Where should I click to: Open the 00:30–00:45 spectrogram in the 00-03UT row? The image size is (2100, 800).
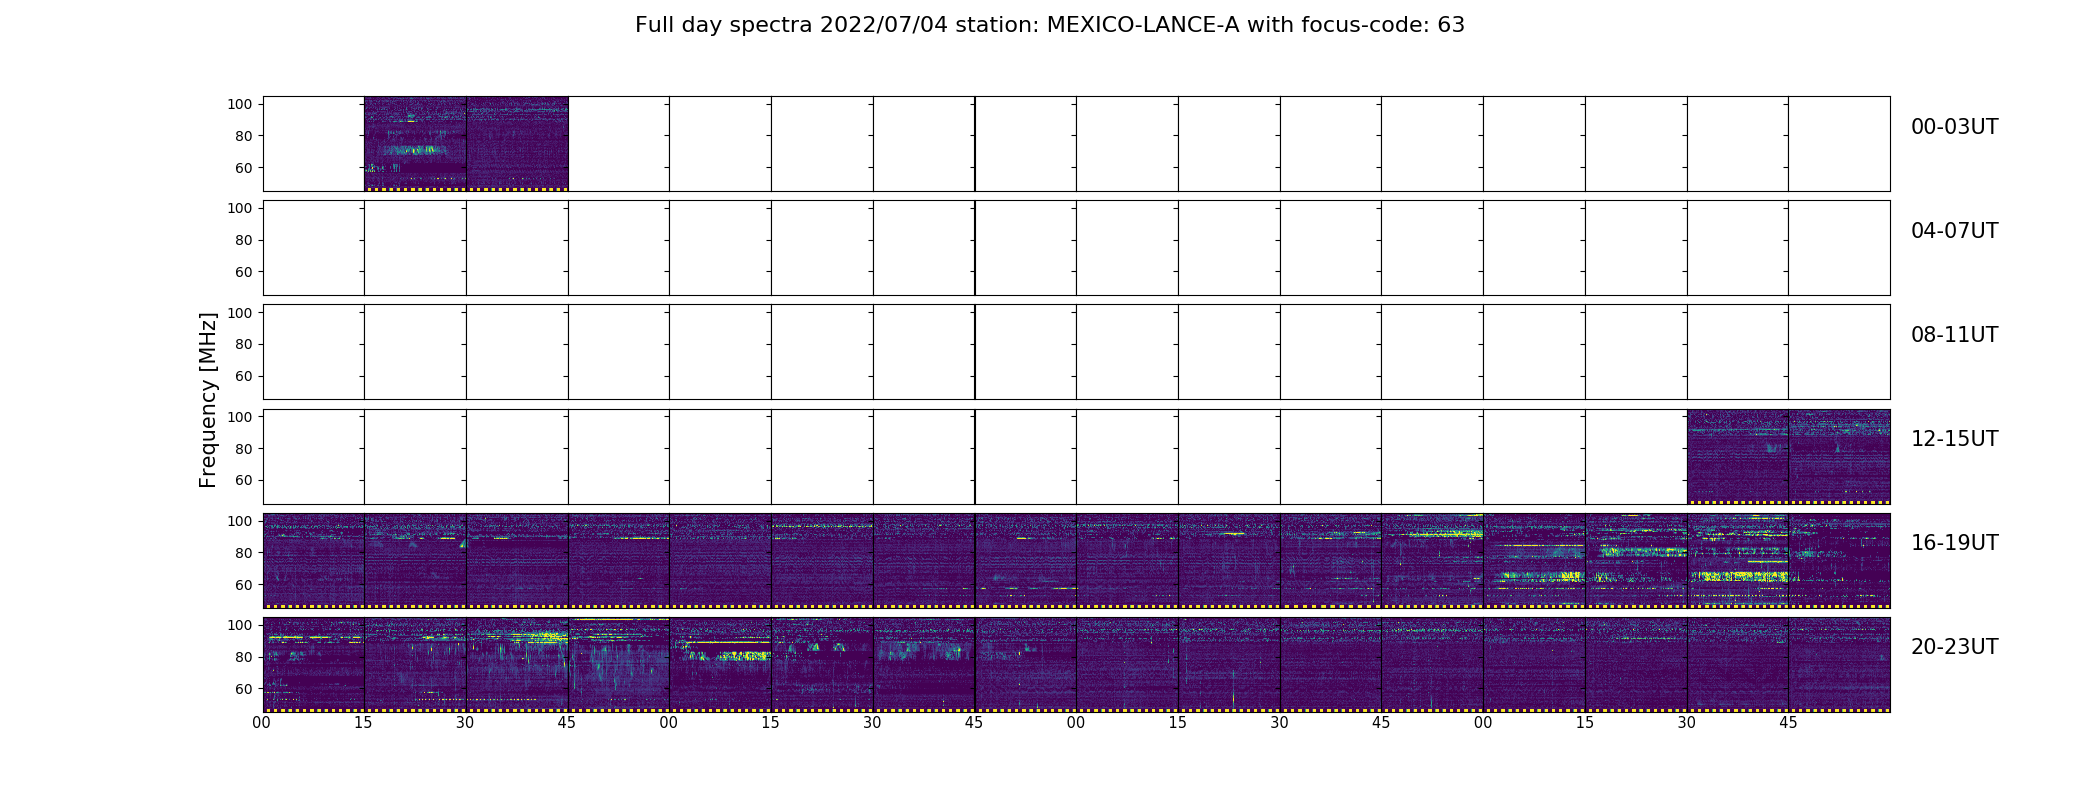point(517,144)
